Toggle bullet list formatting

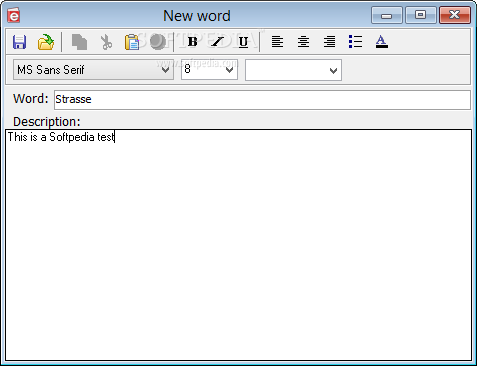pos(355,42)
